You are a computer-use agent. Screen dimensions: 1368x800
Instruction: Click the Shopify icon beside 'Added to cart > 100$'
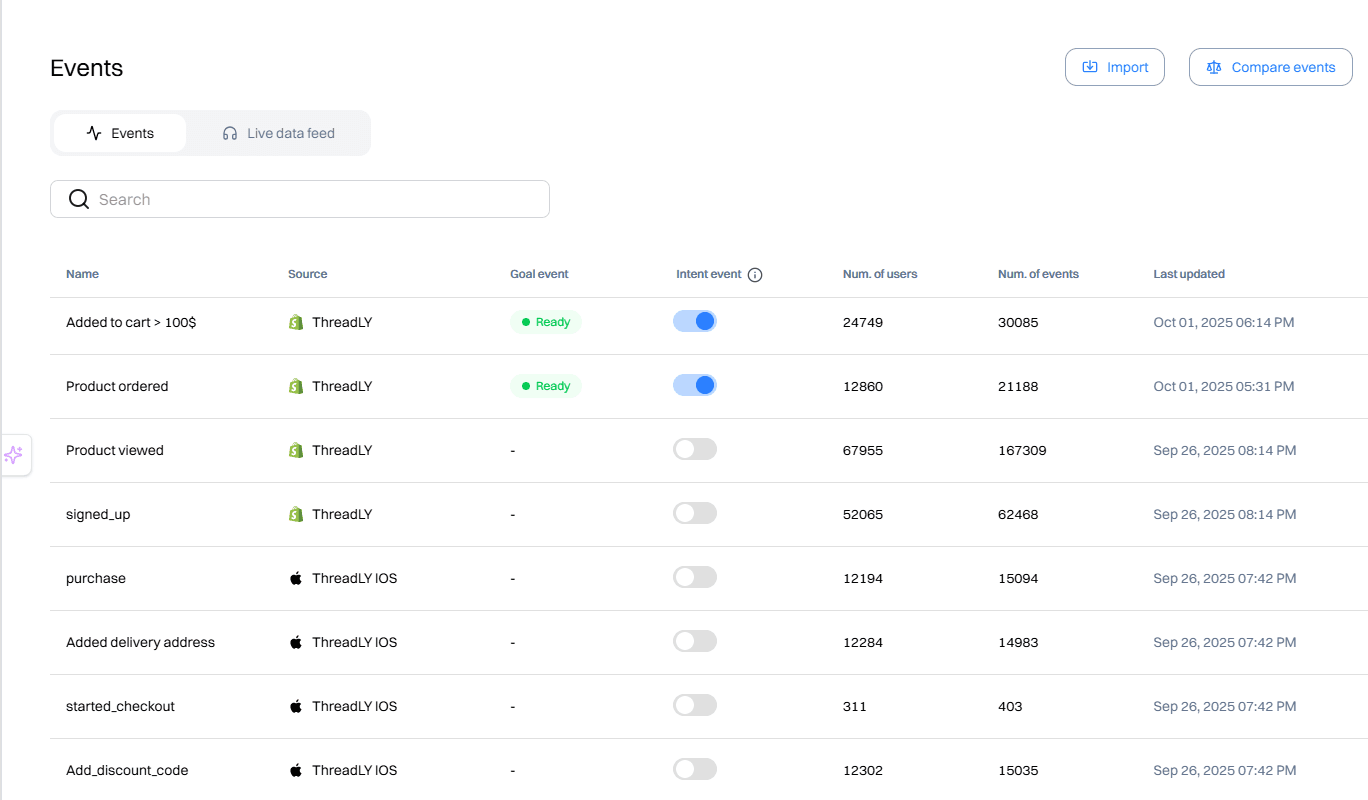295,322
